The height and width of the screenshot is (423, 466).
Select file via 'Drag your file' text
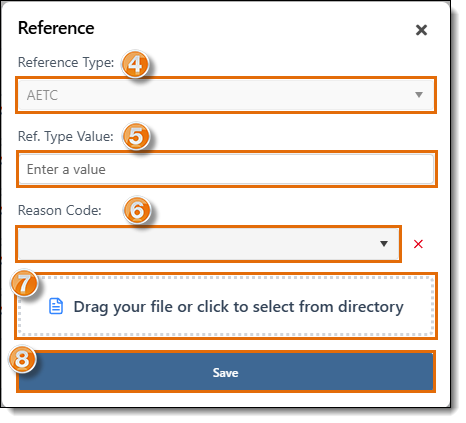238,307
